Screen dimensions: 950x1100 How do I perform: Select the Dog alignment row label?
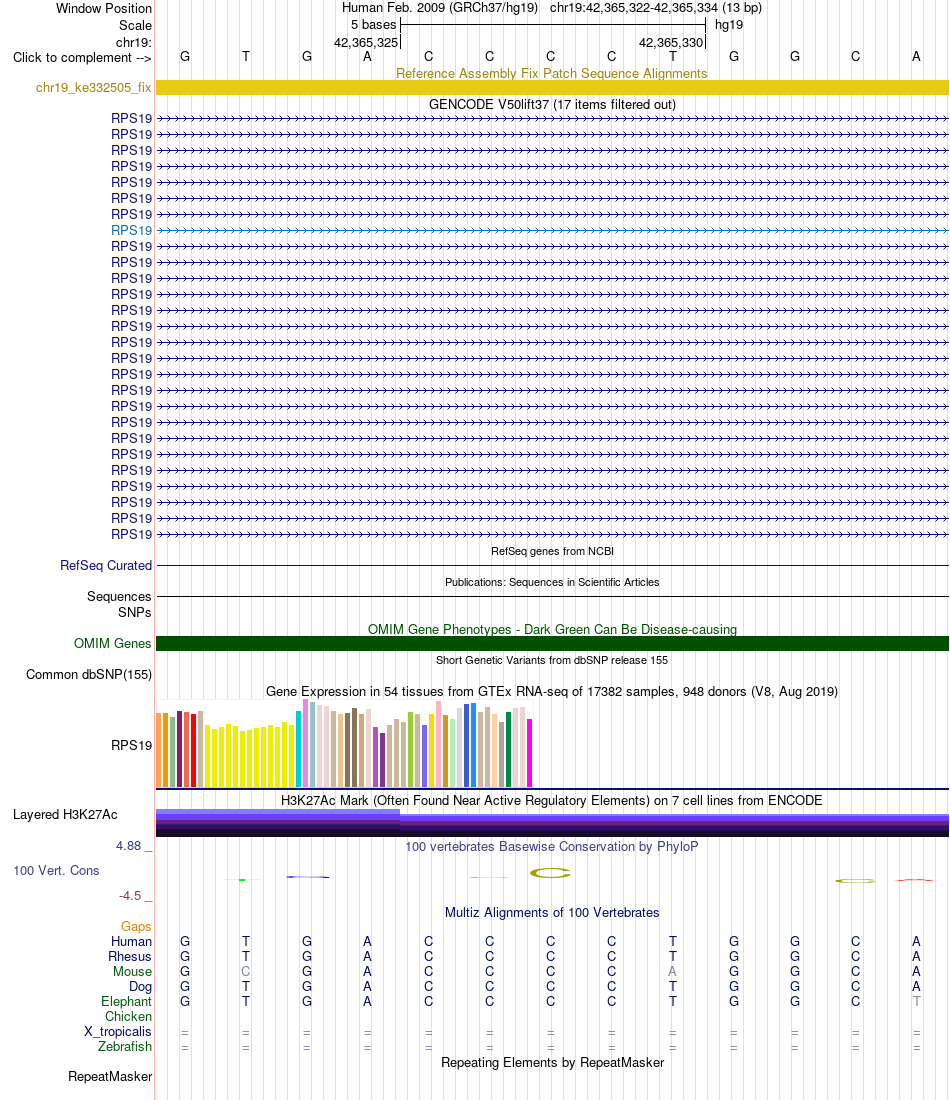click(x=140, y=986)
